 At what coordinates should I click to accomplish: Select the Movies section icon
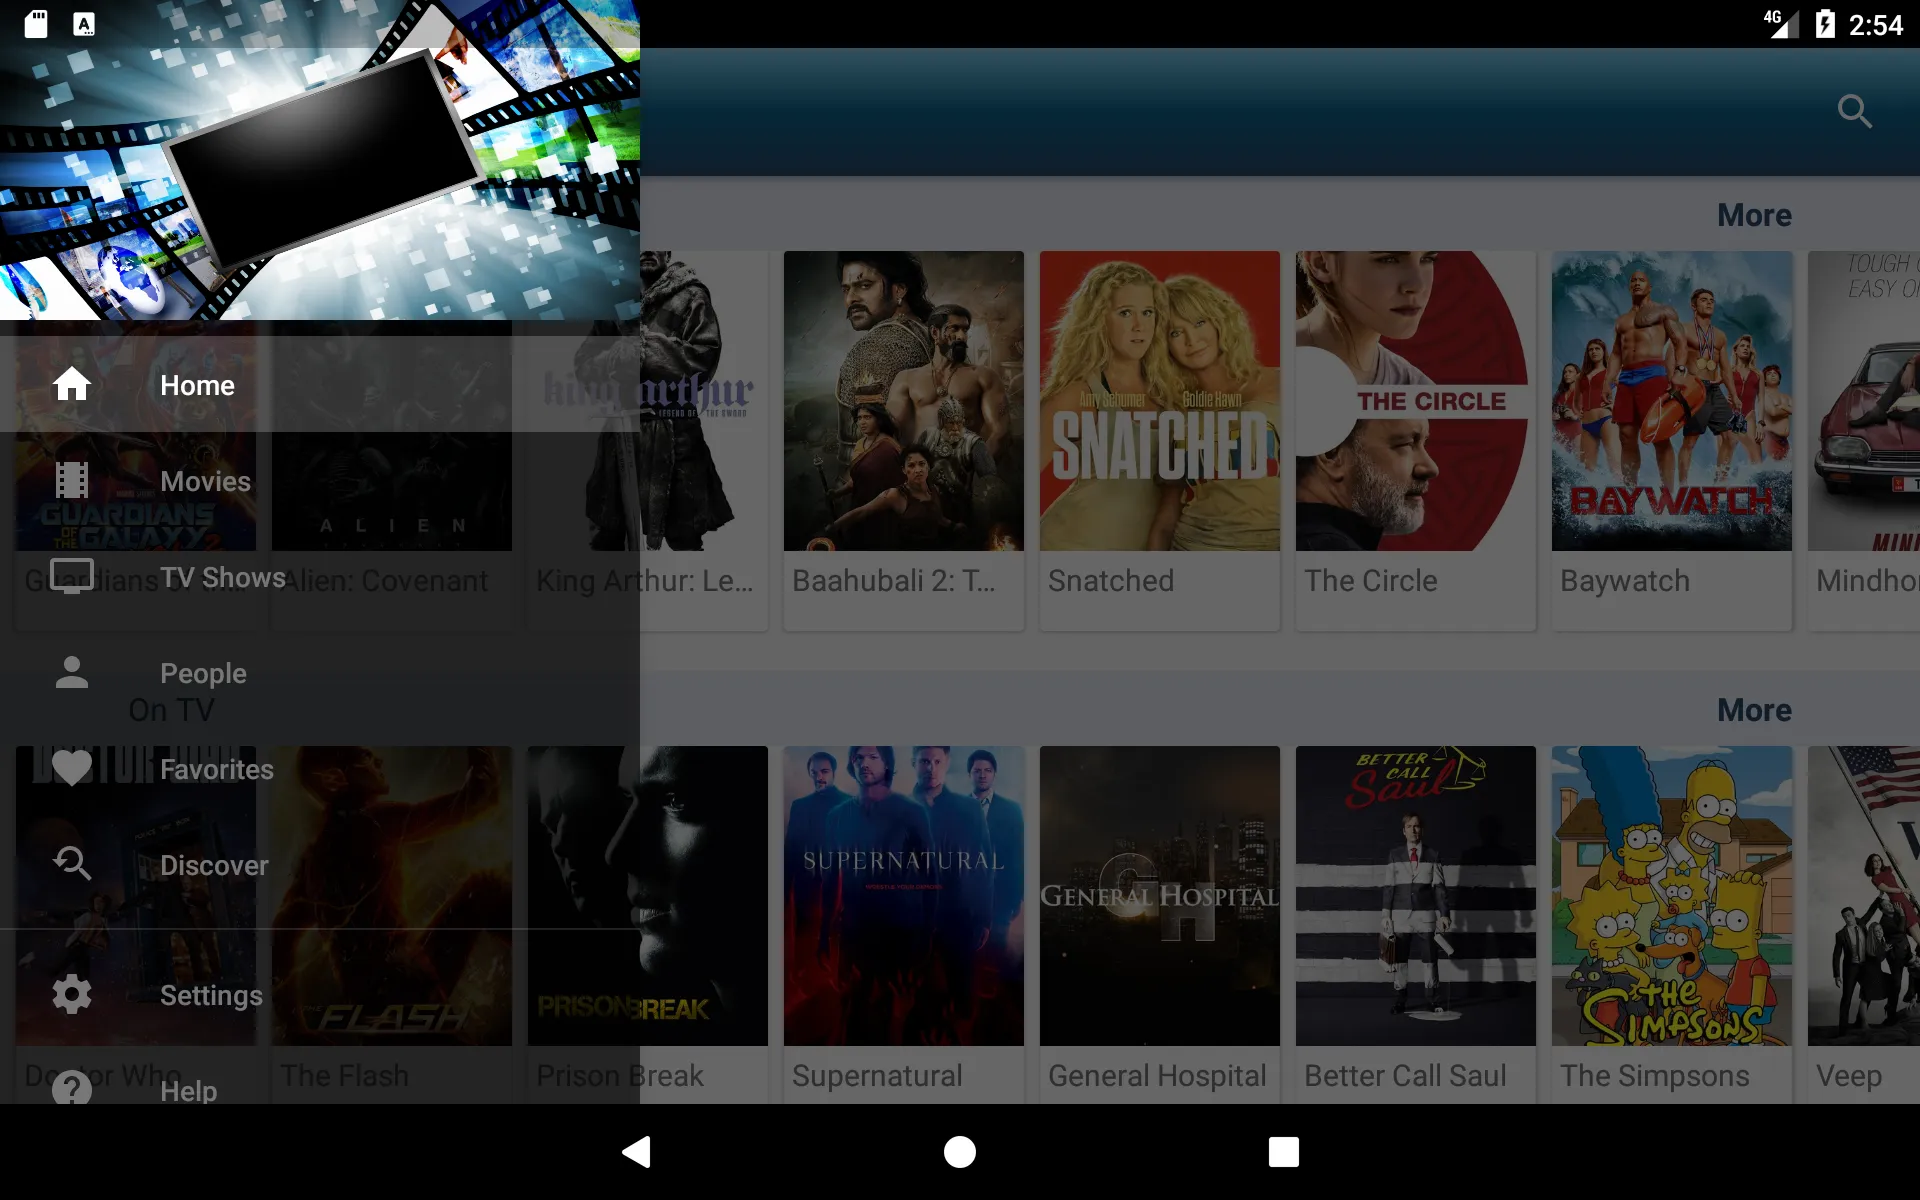(x=70, y=481)
